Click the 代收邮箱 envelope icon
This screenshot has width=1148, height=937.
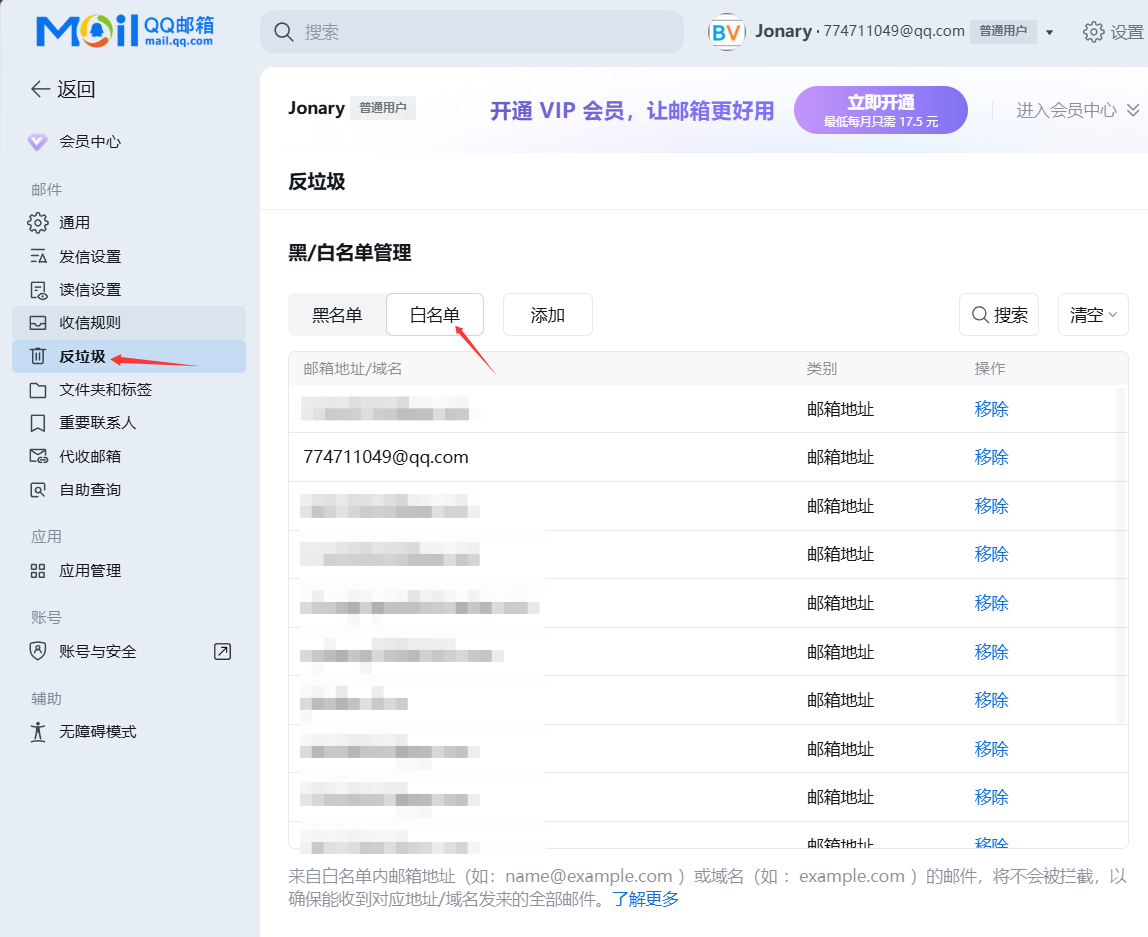(x=38, y=457)
